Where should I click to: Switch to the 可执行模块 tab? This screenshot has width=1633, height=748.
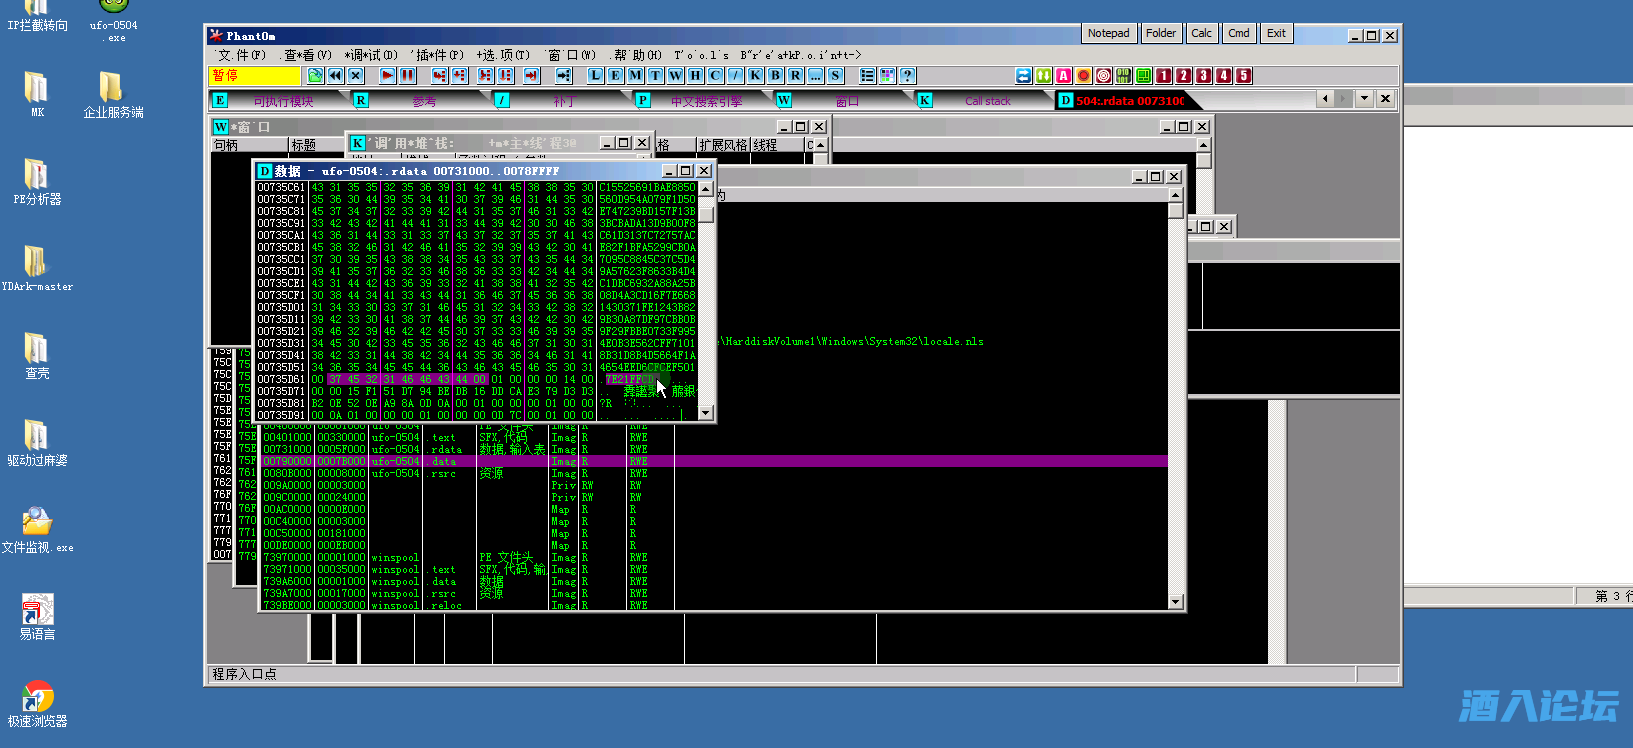point(283,101)
